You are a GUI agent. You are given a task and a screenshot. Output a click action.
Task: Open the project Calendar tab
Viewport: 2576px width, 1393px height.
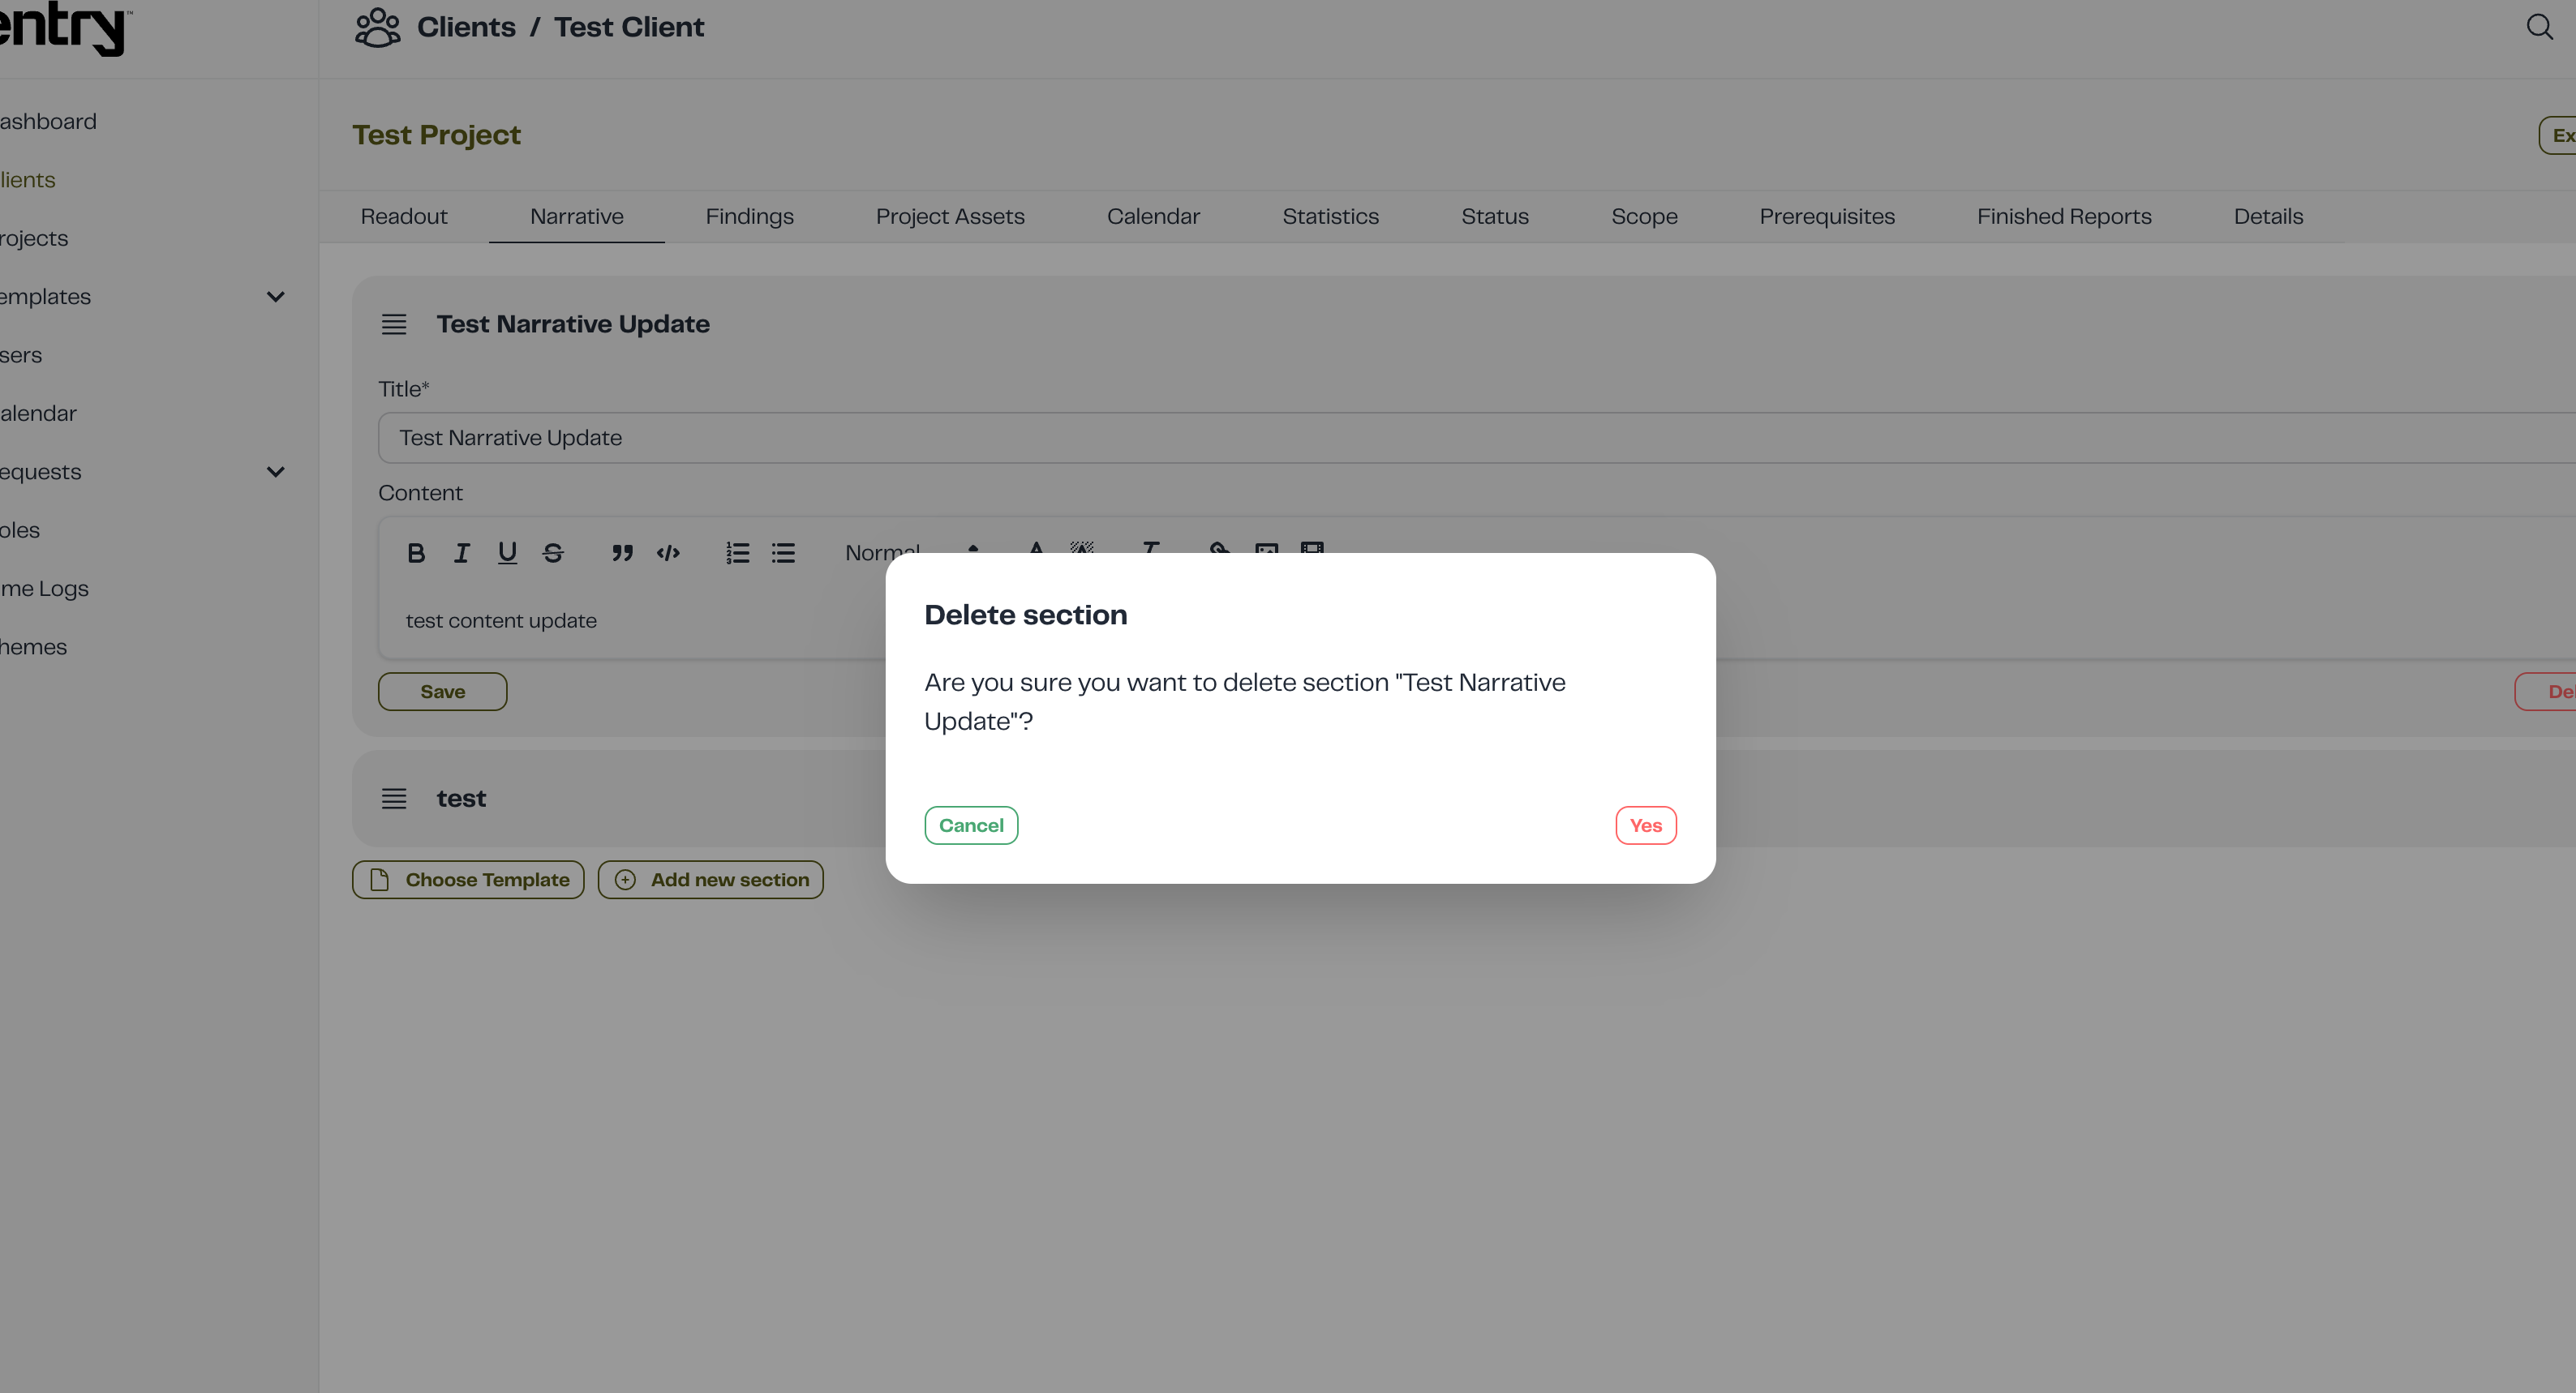1153,216
